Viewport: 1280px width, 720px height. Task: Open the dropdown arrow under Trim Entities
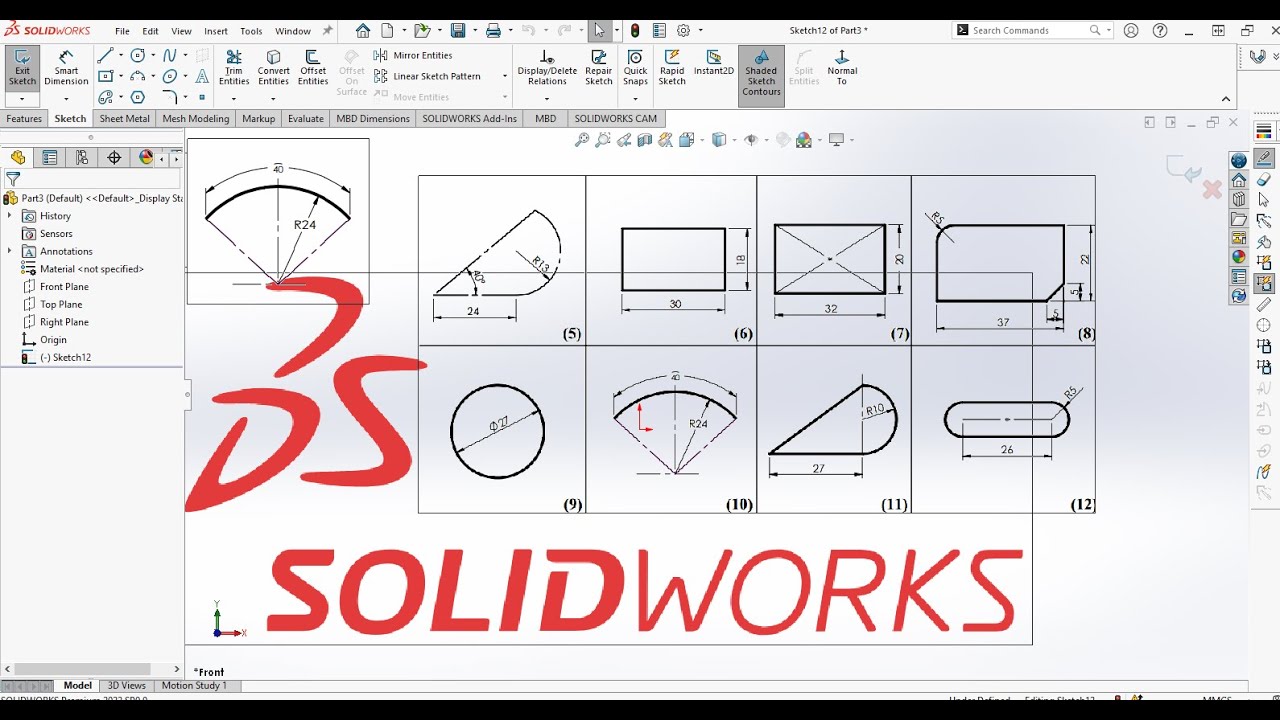(x=234, y=98)
